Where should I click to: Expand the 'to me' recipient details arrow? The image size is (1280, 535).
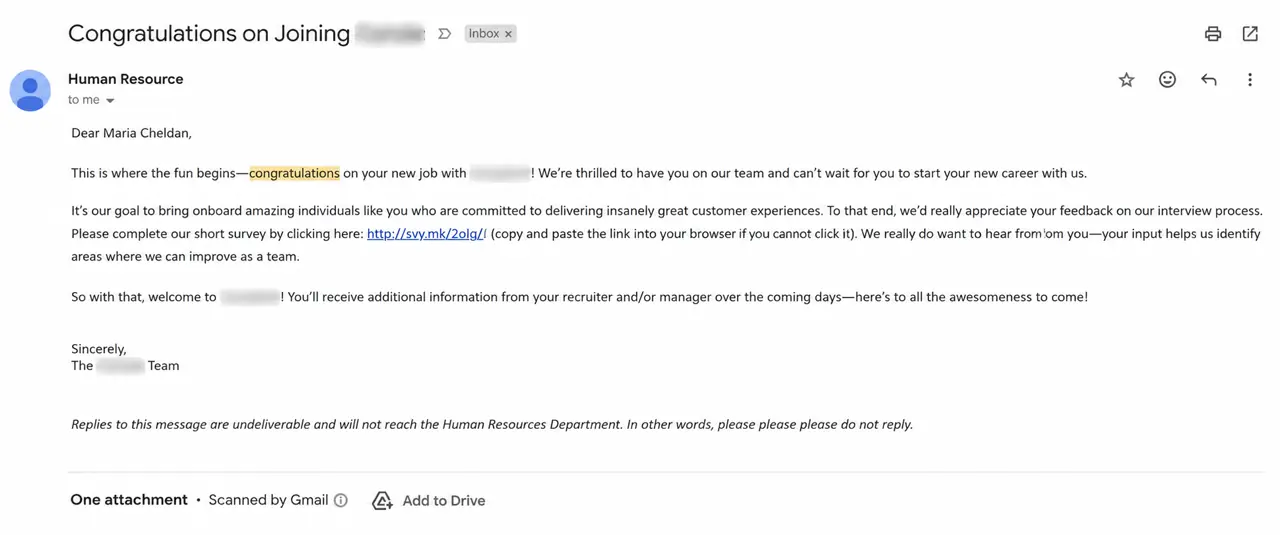pos(110,101)
